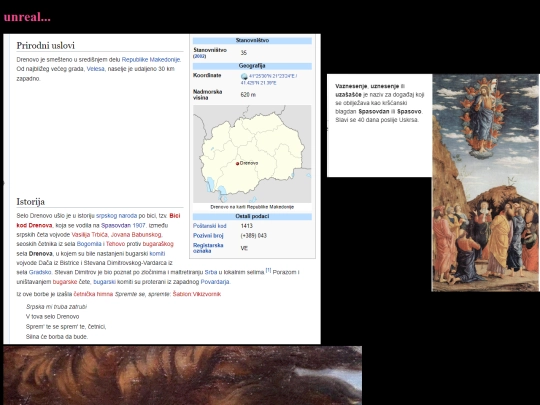
Task: Follow the Bogomila village link
Action: click(89, 244)
